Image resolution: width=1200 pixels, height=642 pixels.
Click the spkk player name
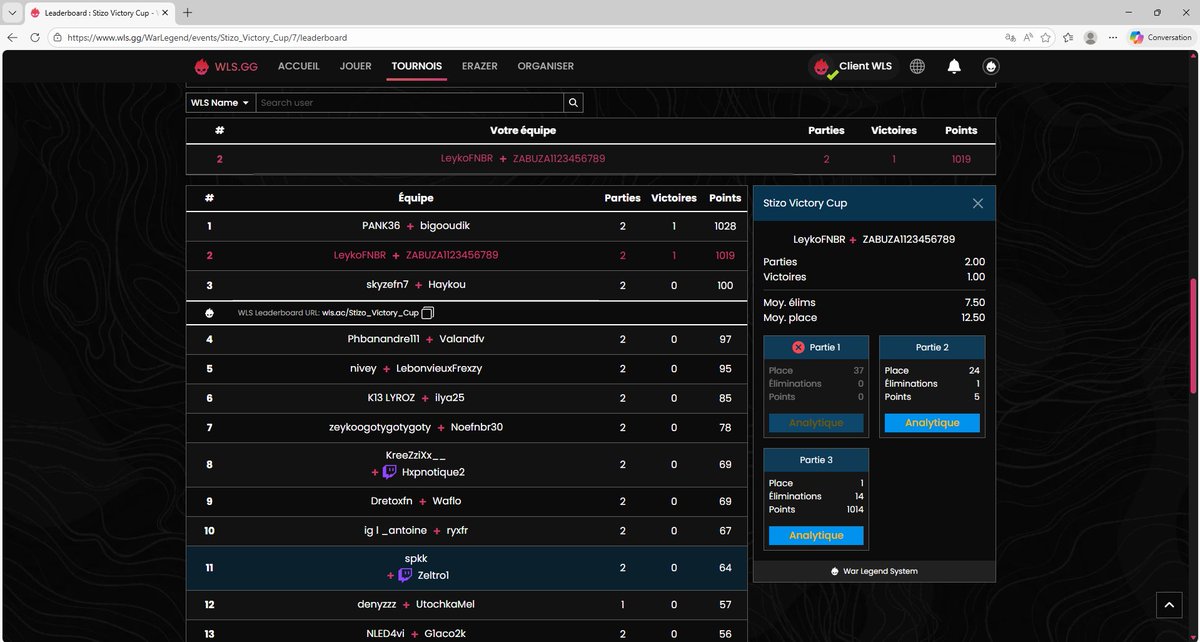point(416,558)
